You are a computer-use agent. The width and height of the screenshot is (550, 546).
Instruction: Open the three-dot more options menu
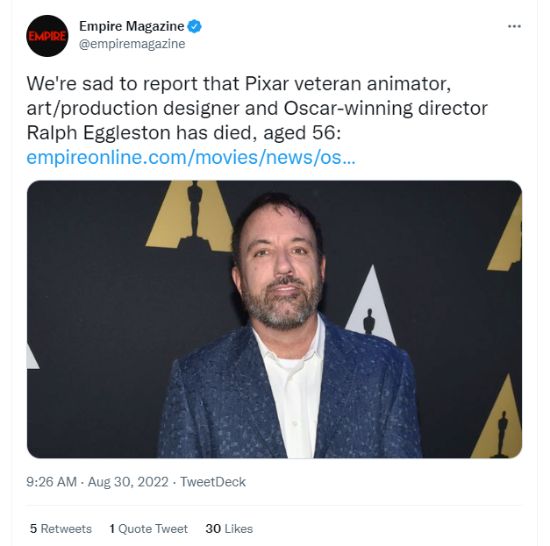coord(514,26)
